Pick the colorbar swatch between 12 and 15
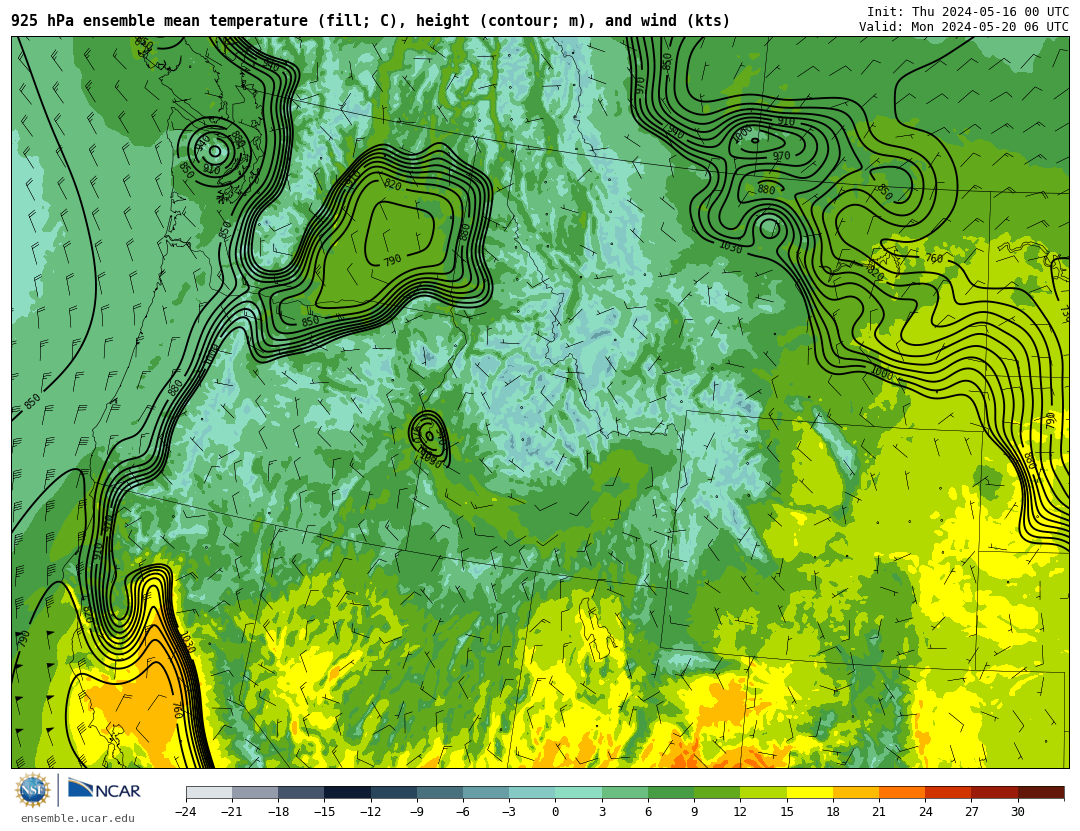The height and width of the screenshot is (831, 1080). coord(763,792)
